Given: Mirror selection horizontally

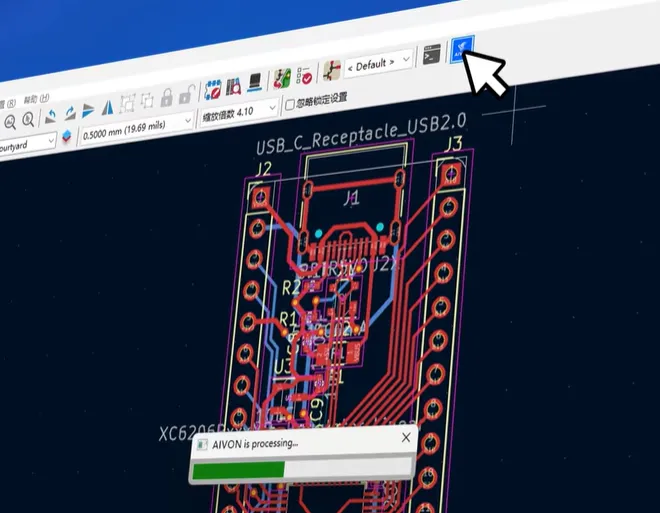Looking at the screenshot, I should (x=108, y=107).
